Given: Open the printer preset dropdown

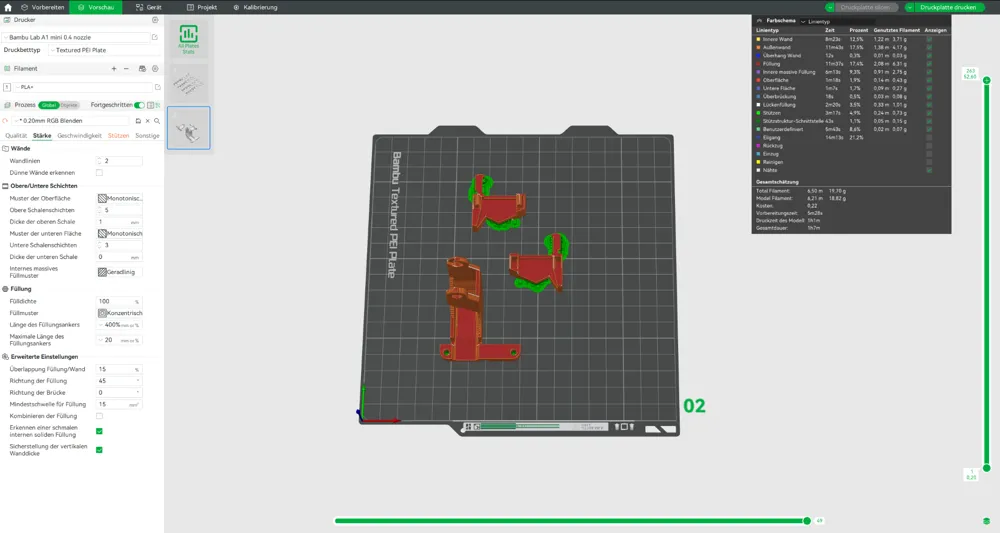Looking at the screenshot, I should [77, 37].
